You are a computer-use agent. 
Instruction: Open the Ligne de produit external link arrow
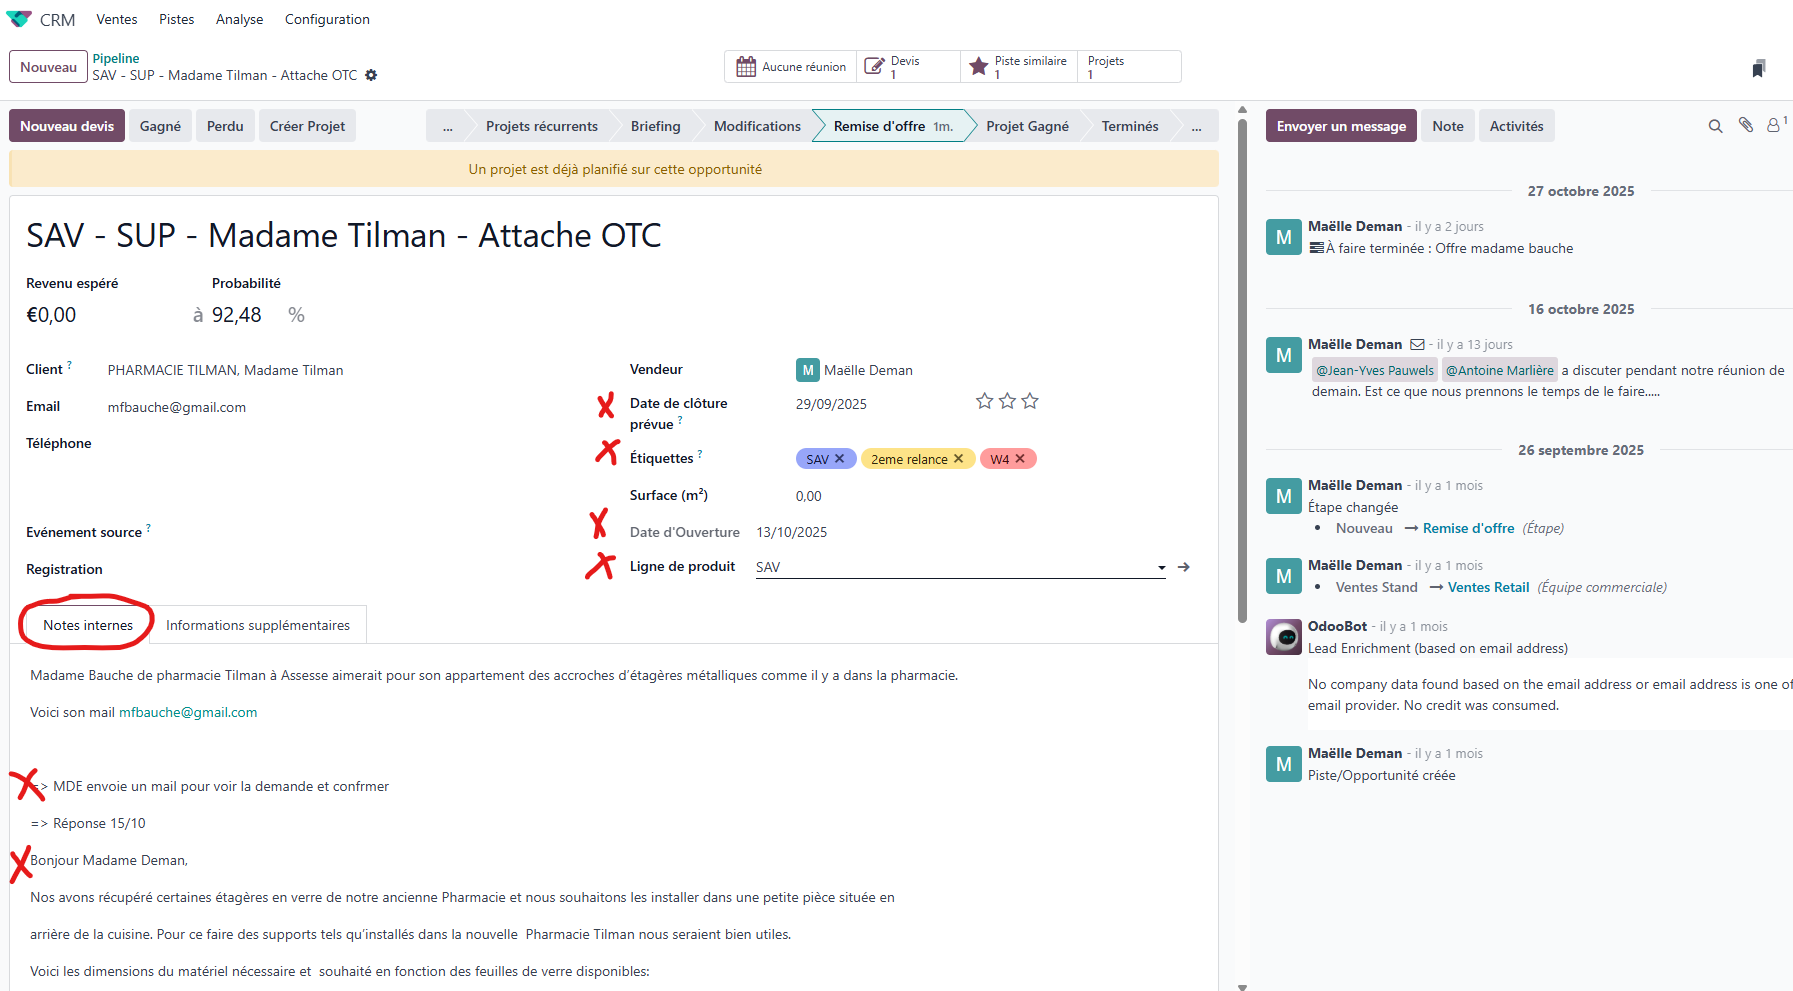[x=1184, y=567]
